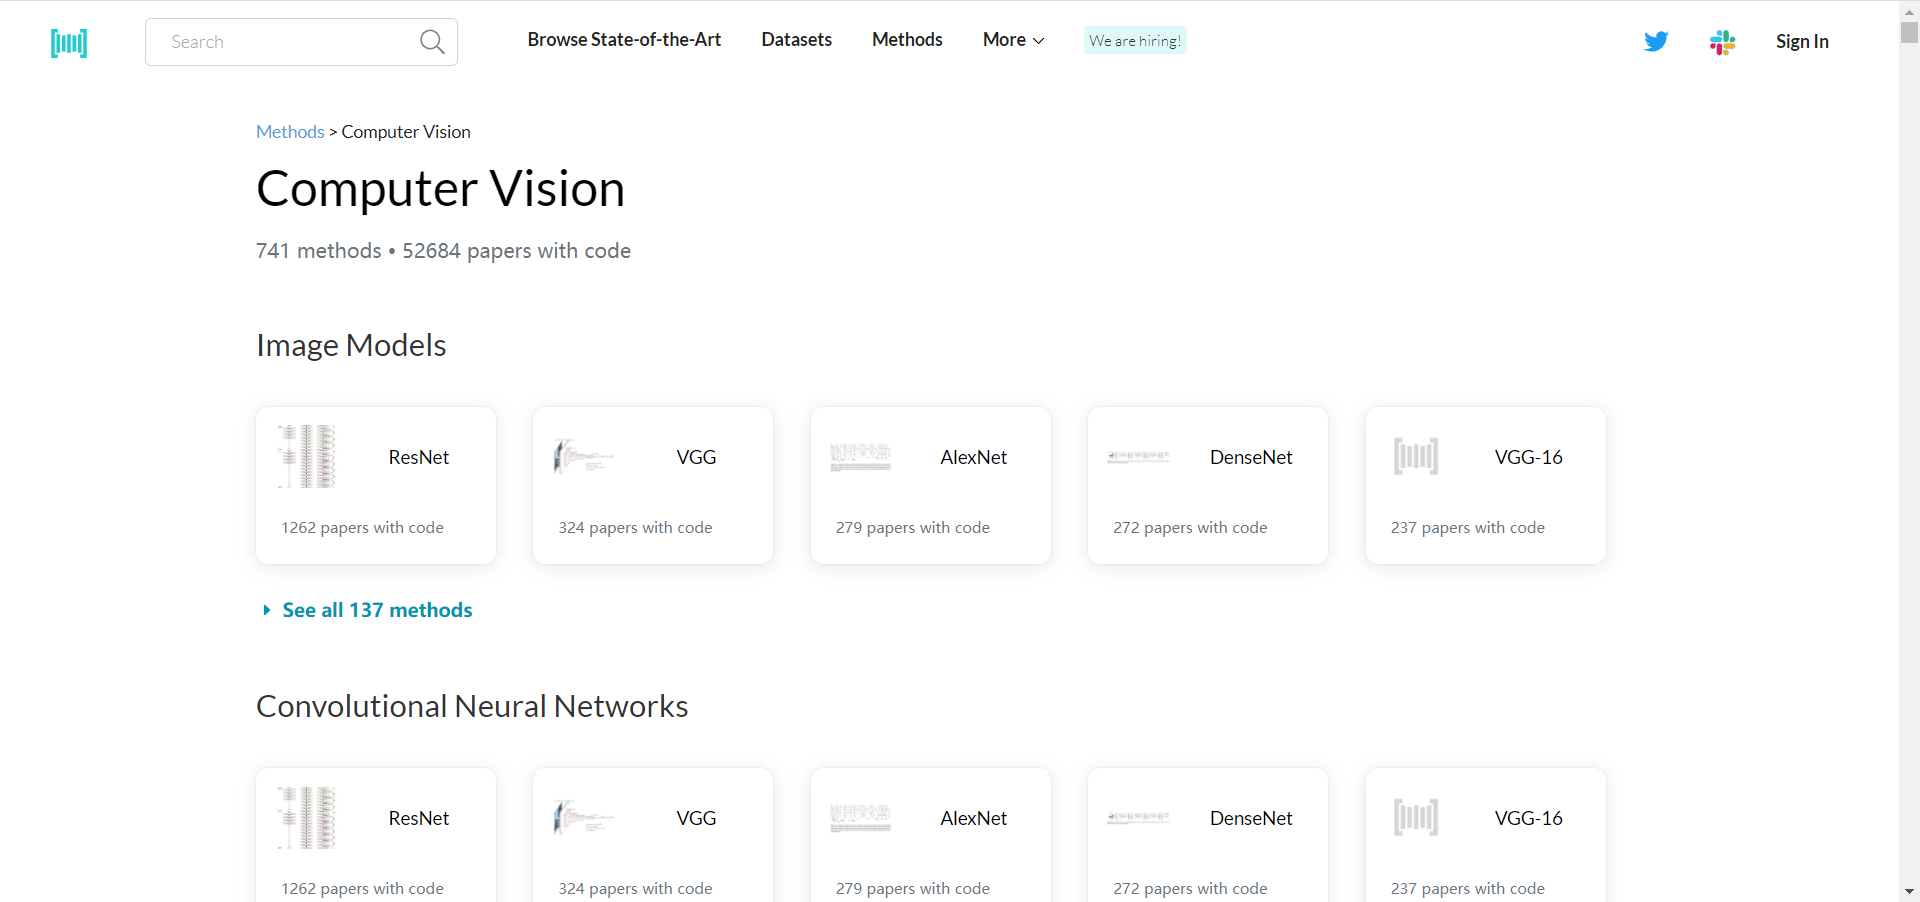Open VGG thumbnail in Convolutional Neural Networks
Screen dimensions: 1920x902
(584, 818)
